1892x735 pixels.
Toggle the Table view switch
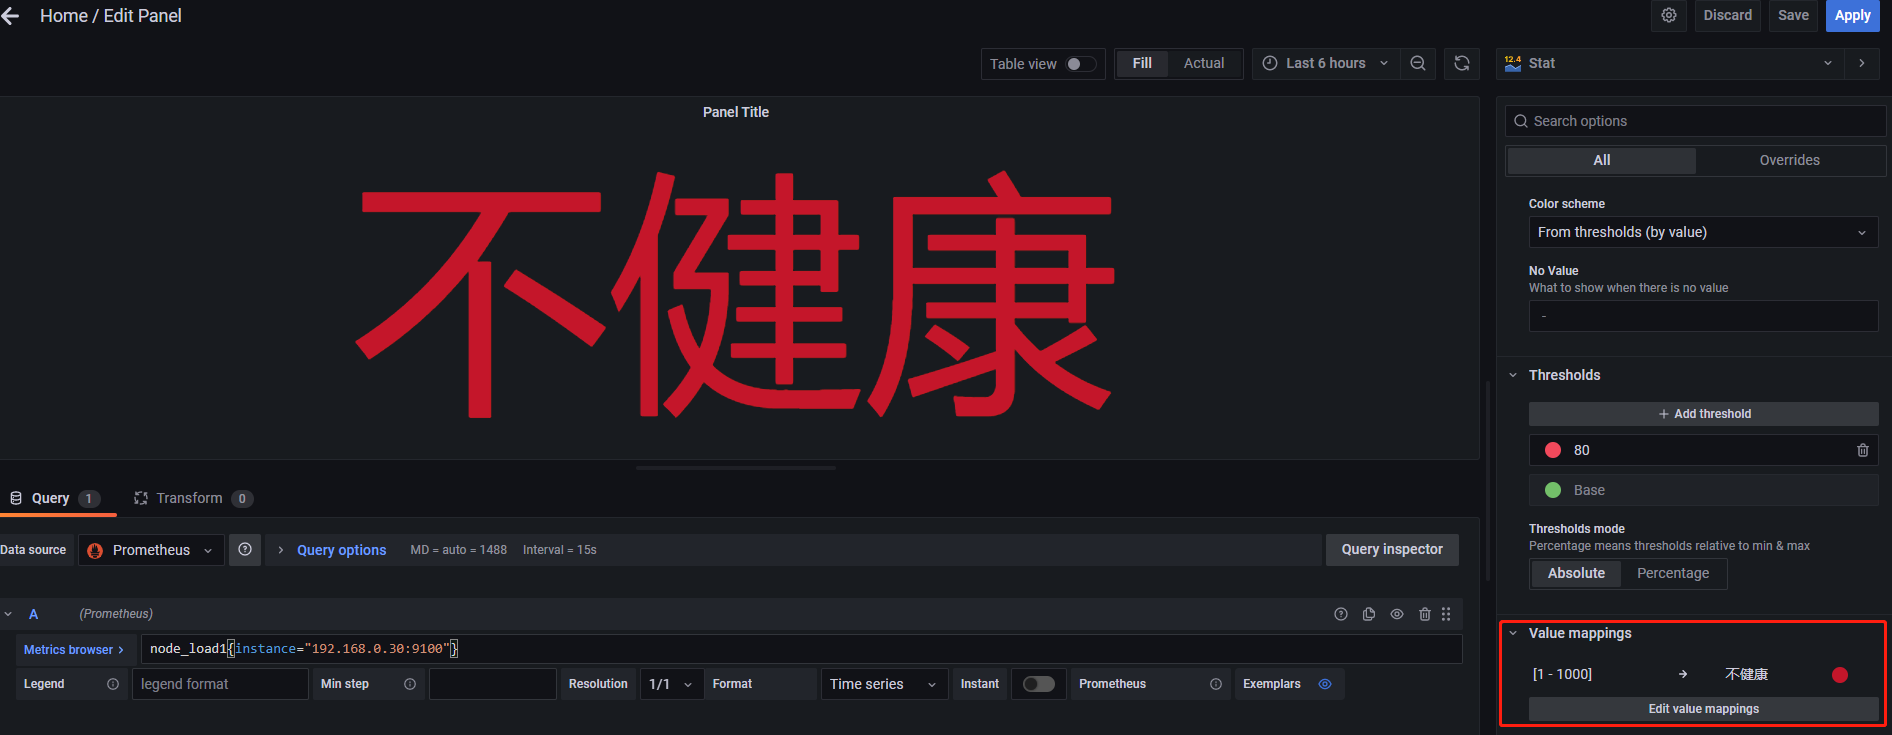(x=1080, y=64)
